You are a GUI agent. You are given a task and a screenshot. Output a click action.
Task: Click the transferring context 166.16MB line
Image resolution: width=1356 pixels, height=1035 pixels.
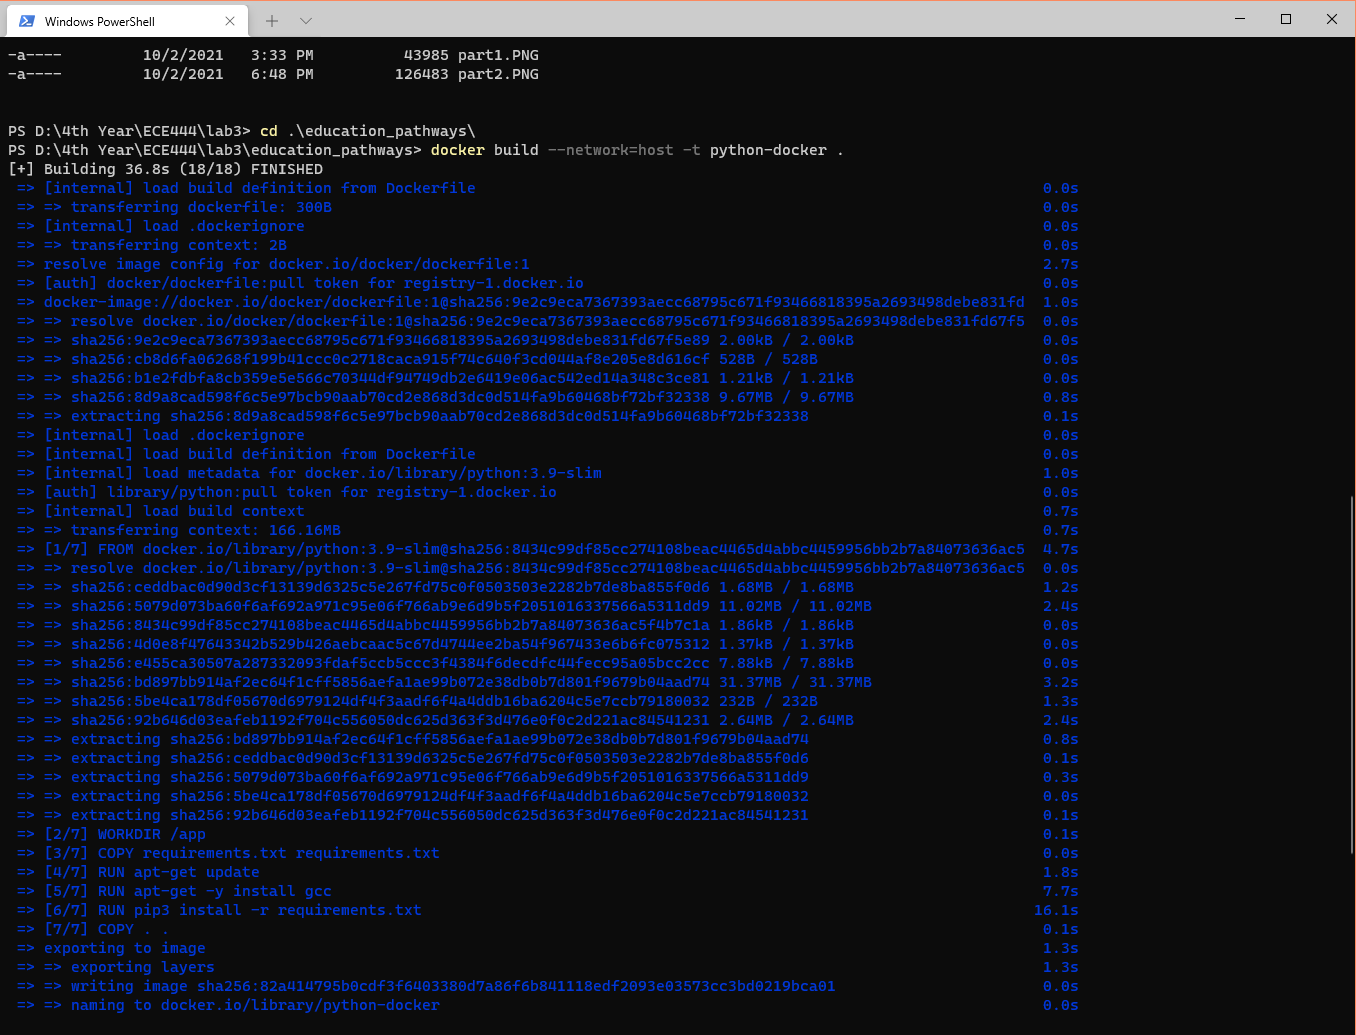[190, 529]
